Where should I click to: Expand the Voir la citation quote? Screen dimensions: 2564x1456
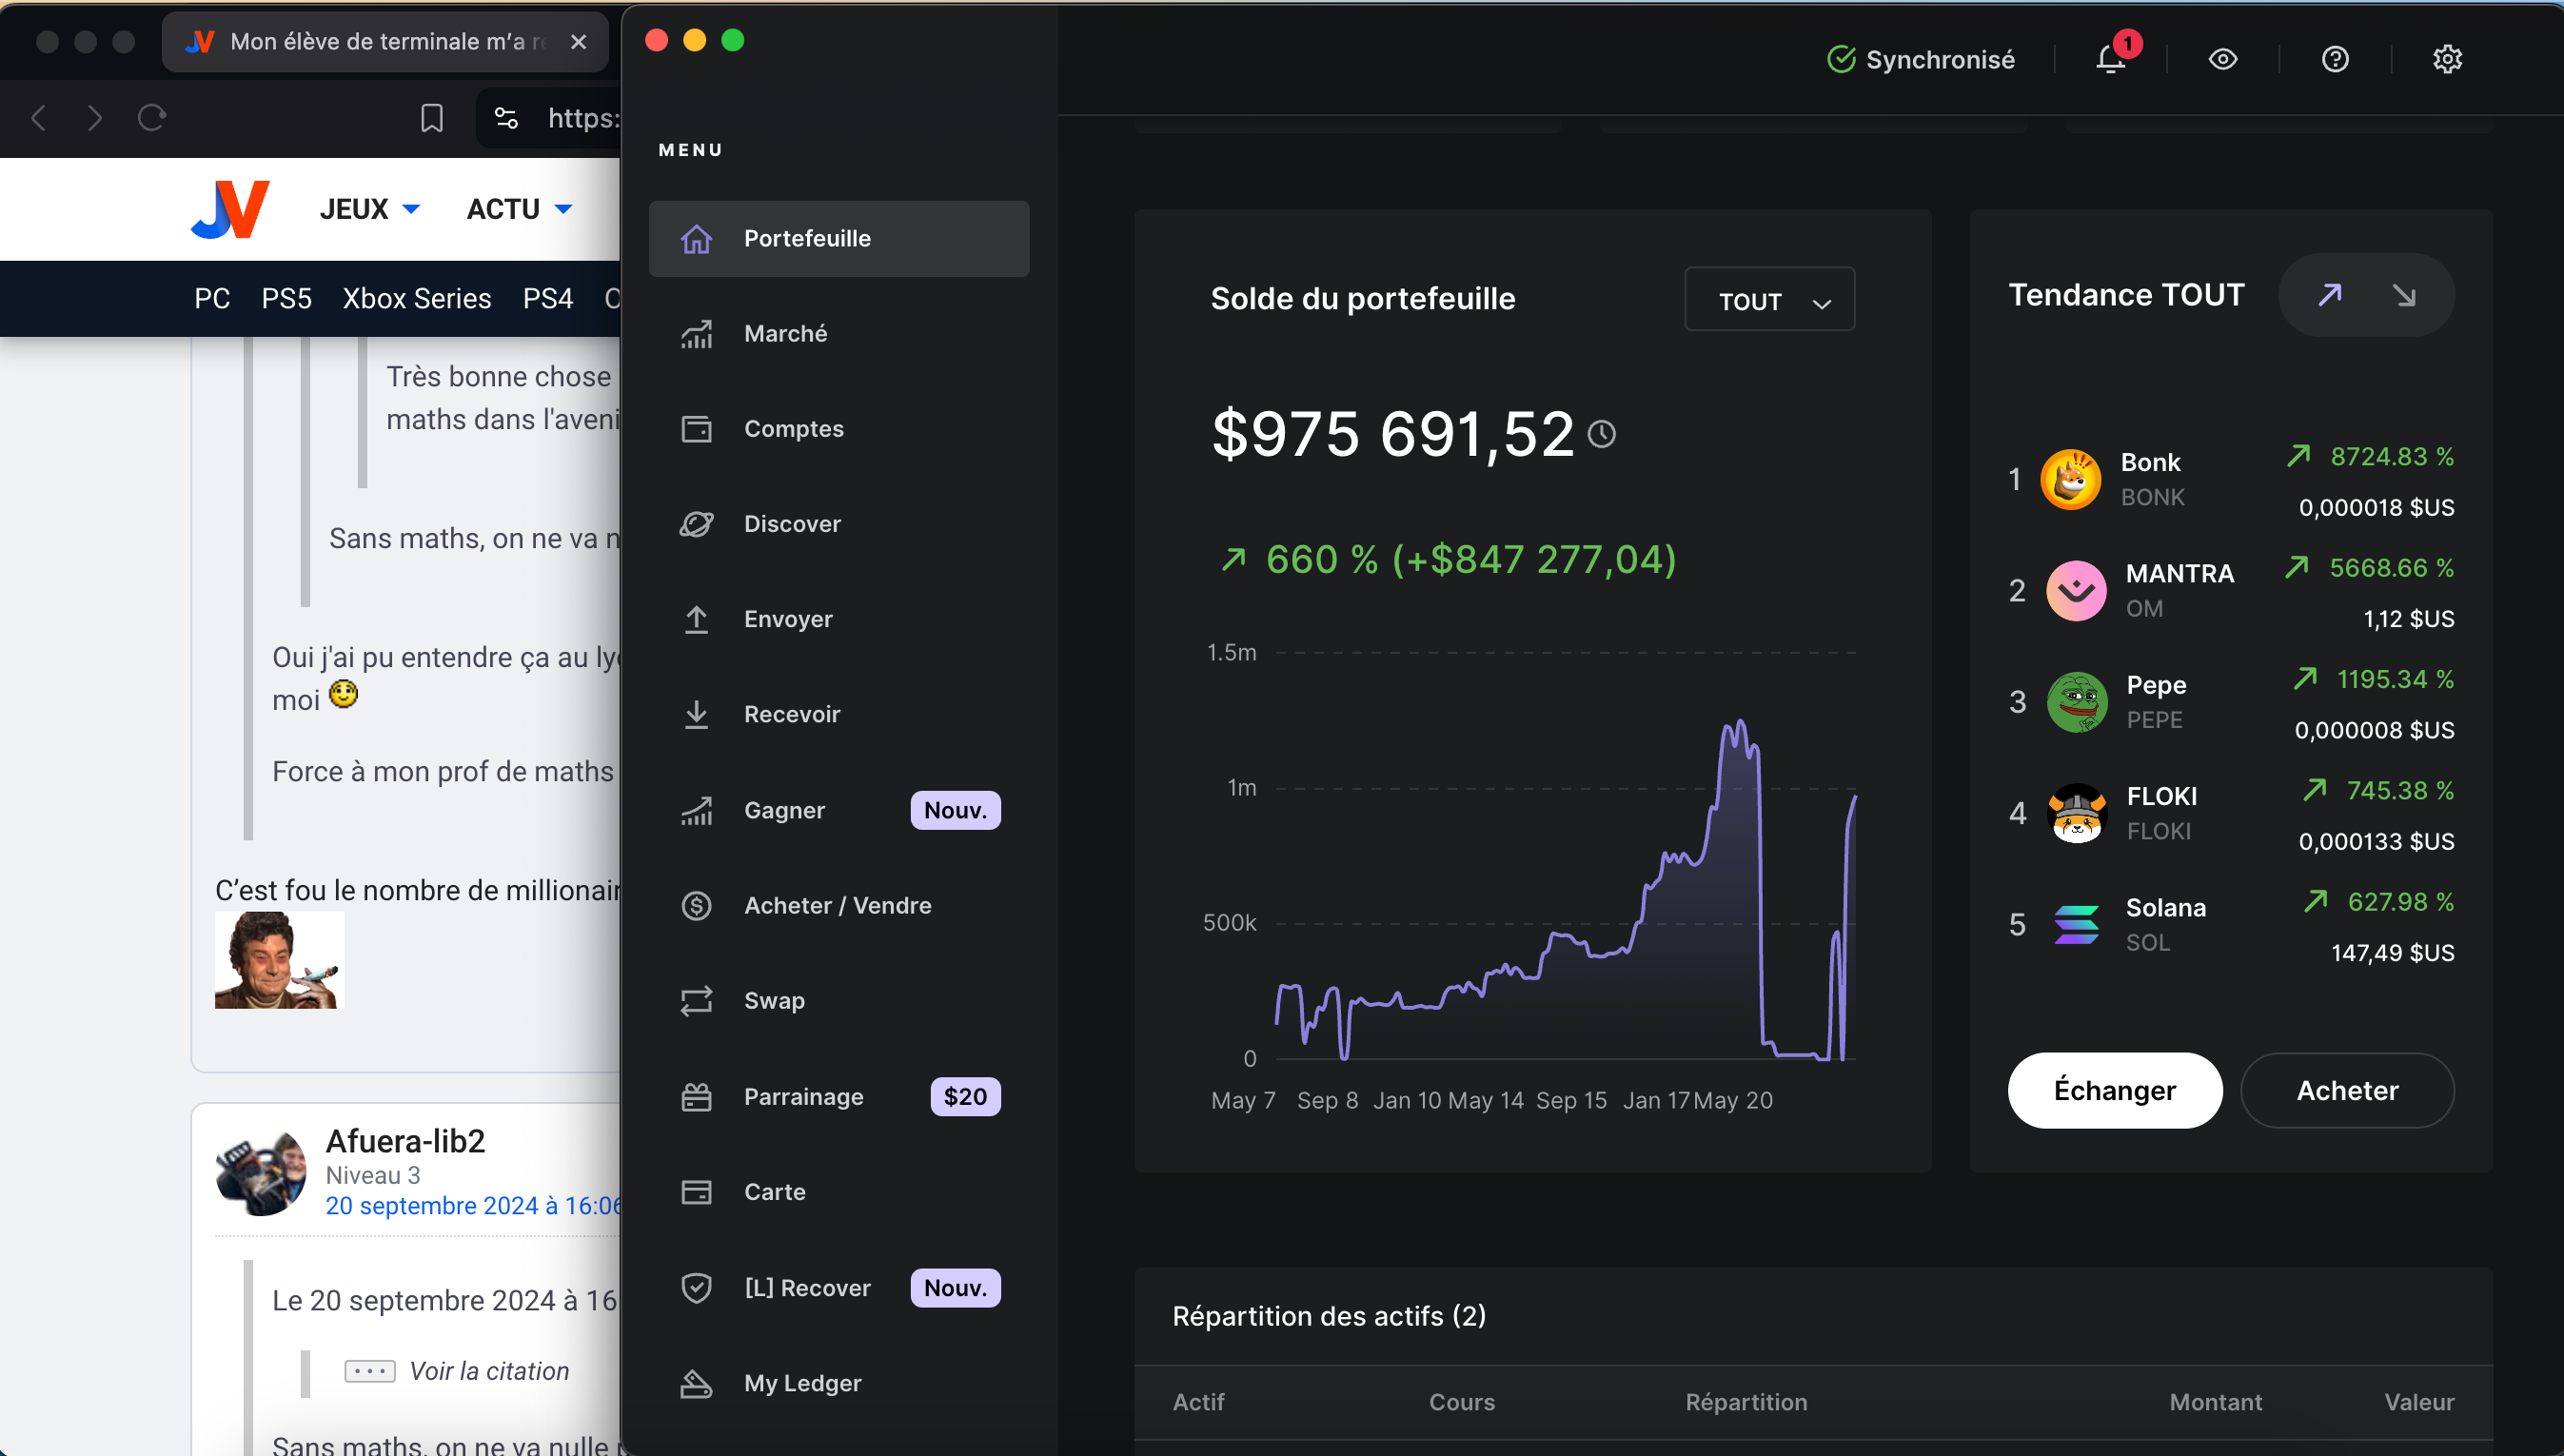point(457,1371)
